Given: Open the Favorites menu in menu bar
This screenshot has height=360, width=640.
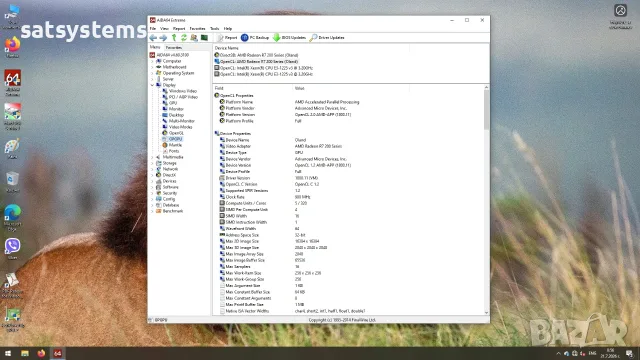Looking at the screenshot, I should pos(198,29).
